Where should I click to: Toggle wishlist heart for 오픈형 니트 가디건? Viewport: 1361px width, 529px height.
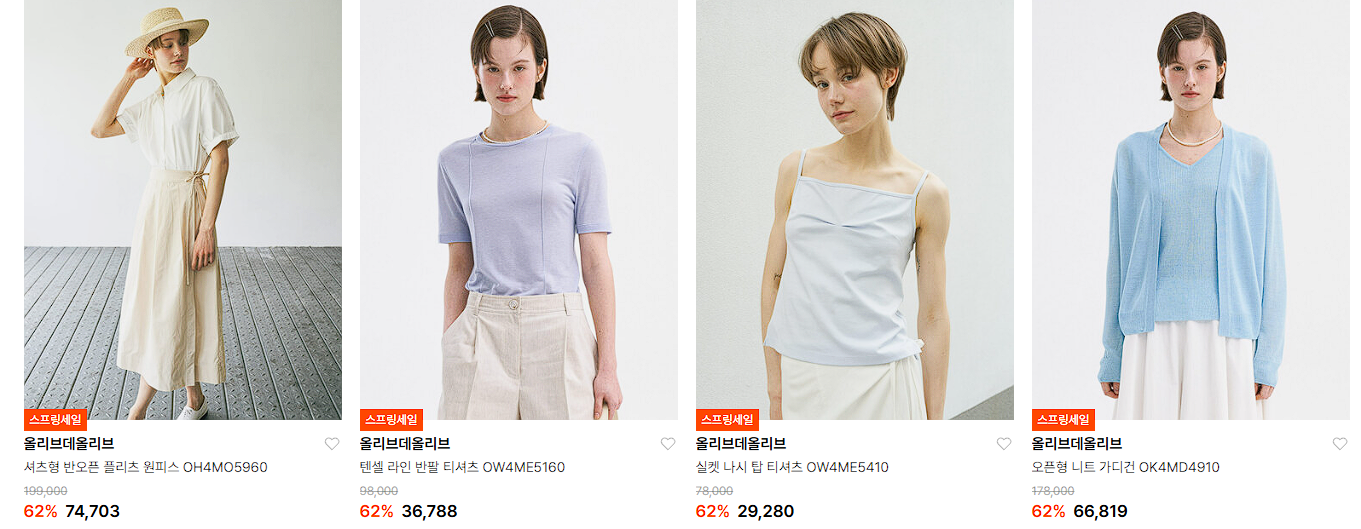tap(1340, 444)
